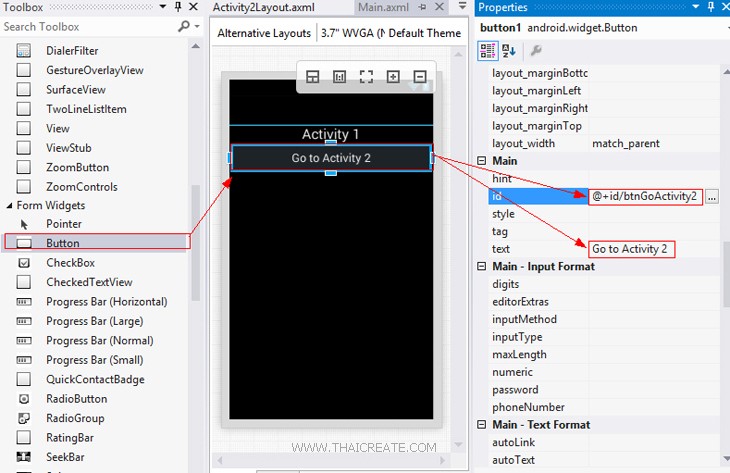Open the Alternative Layouts menu
Viewport: 730px width, 473px height.
click(264, 33)
